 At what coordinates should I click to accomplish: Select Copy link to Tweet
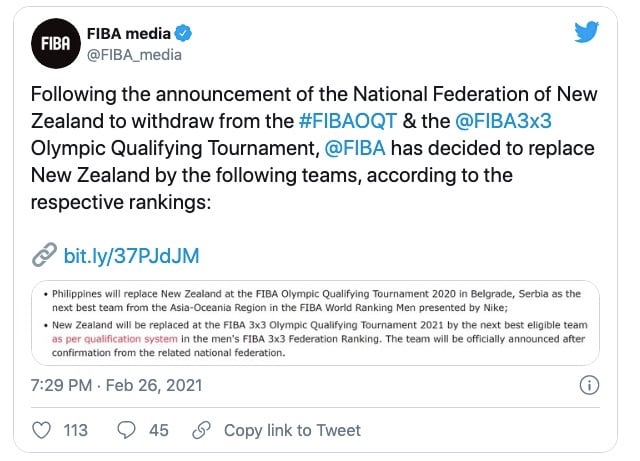pos(292,430)
